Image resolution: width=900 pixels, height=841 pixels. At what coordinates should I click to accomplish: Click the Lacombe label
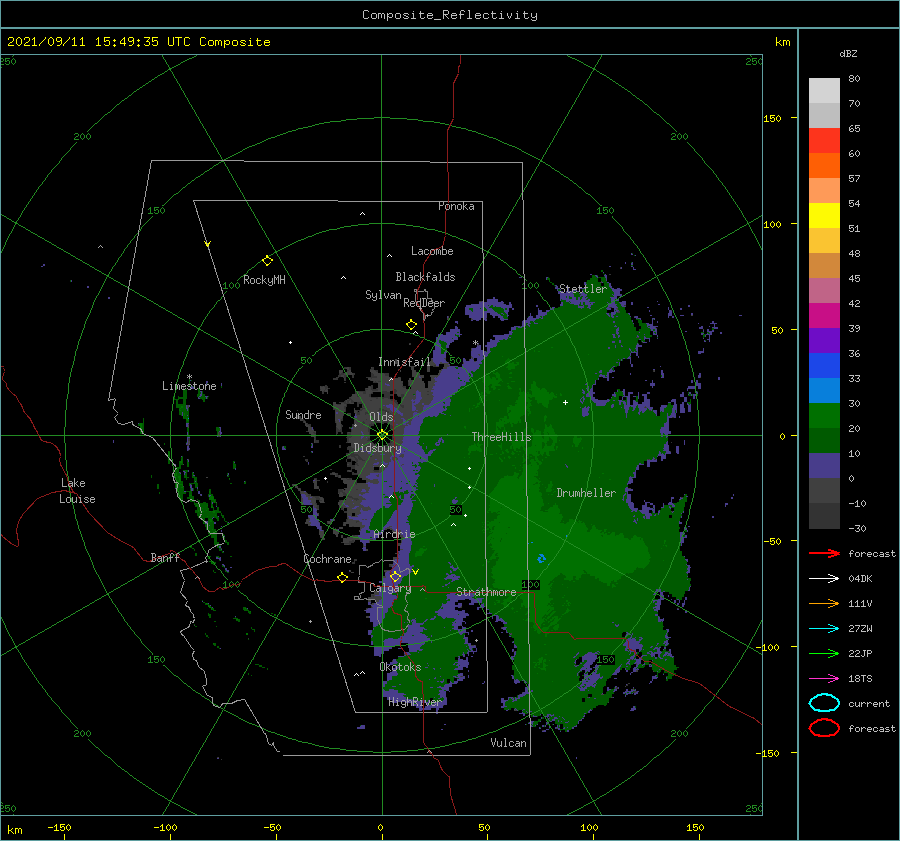432,251
